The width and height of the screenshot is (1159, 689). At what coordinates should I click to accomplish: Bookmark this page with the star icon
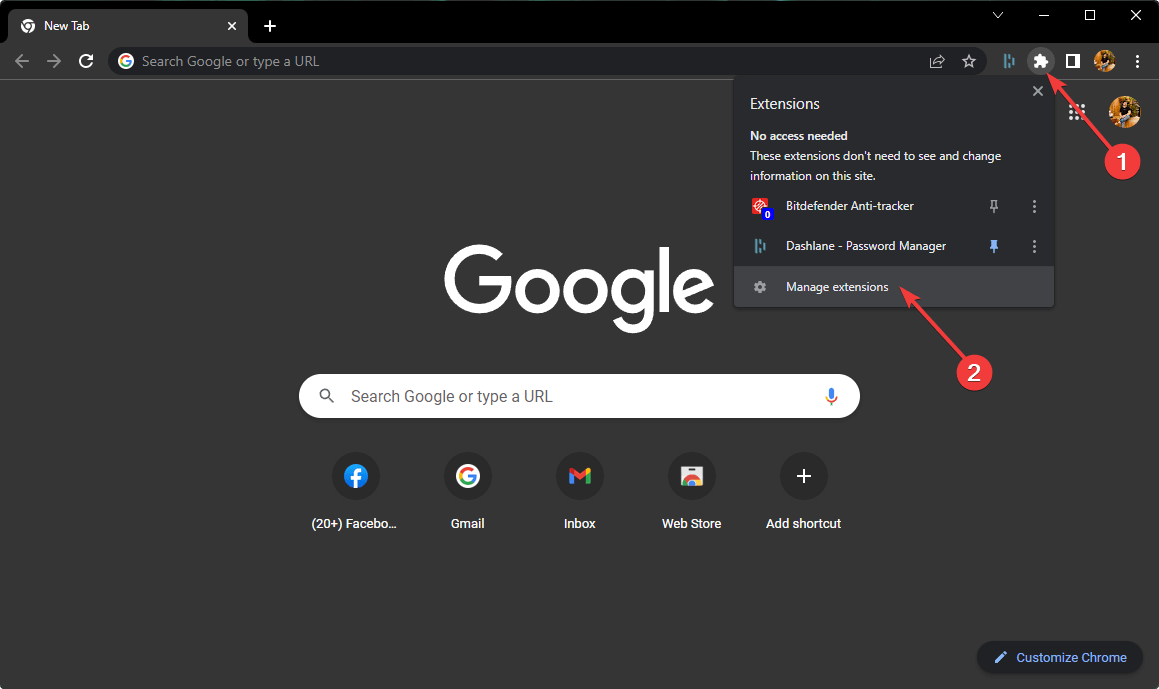(968, 61)
